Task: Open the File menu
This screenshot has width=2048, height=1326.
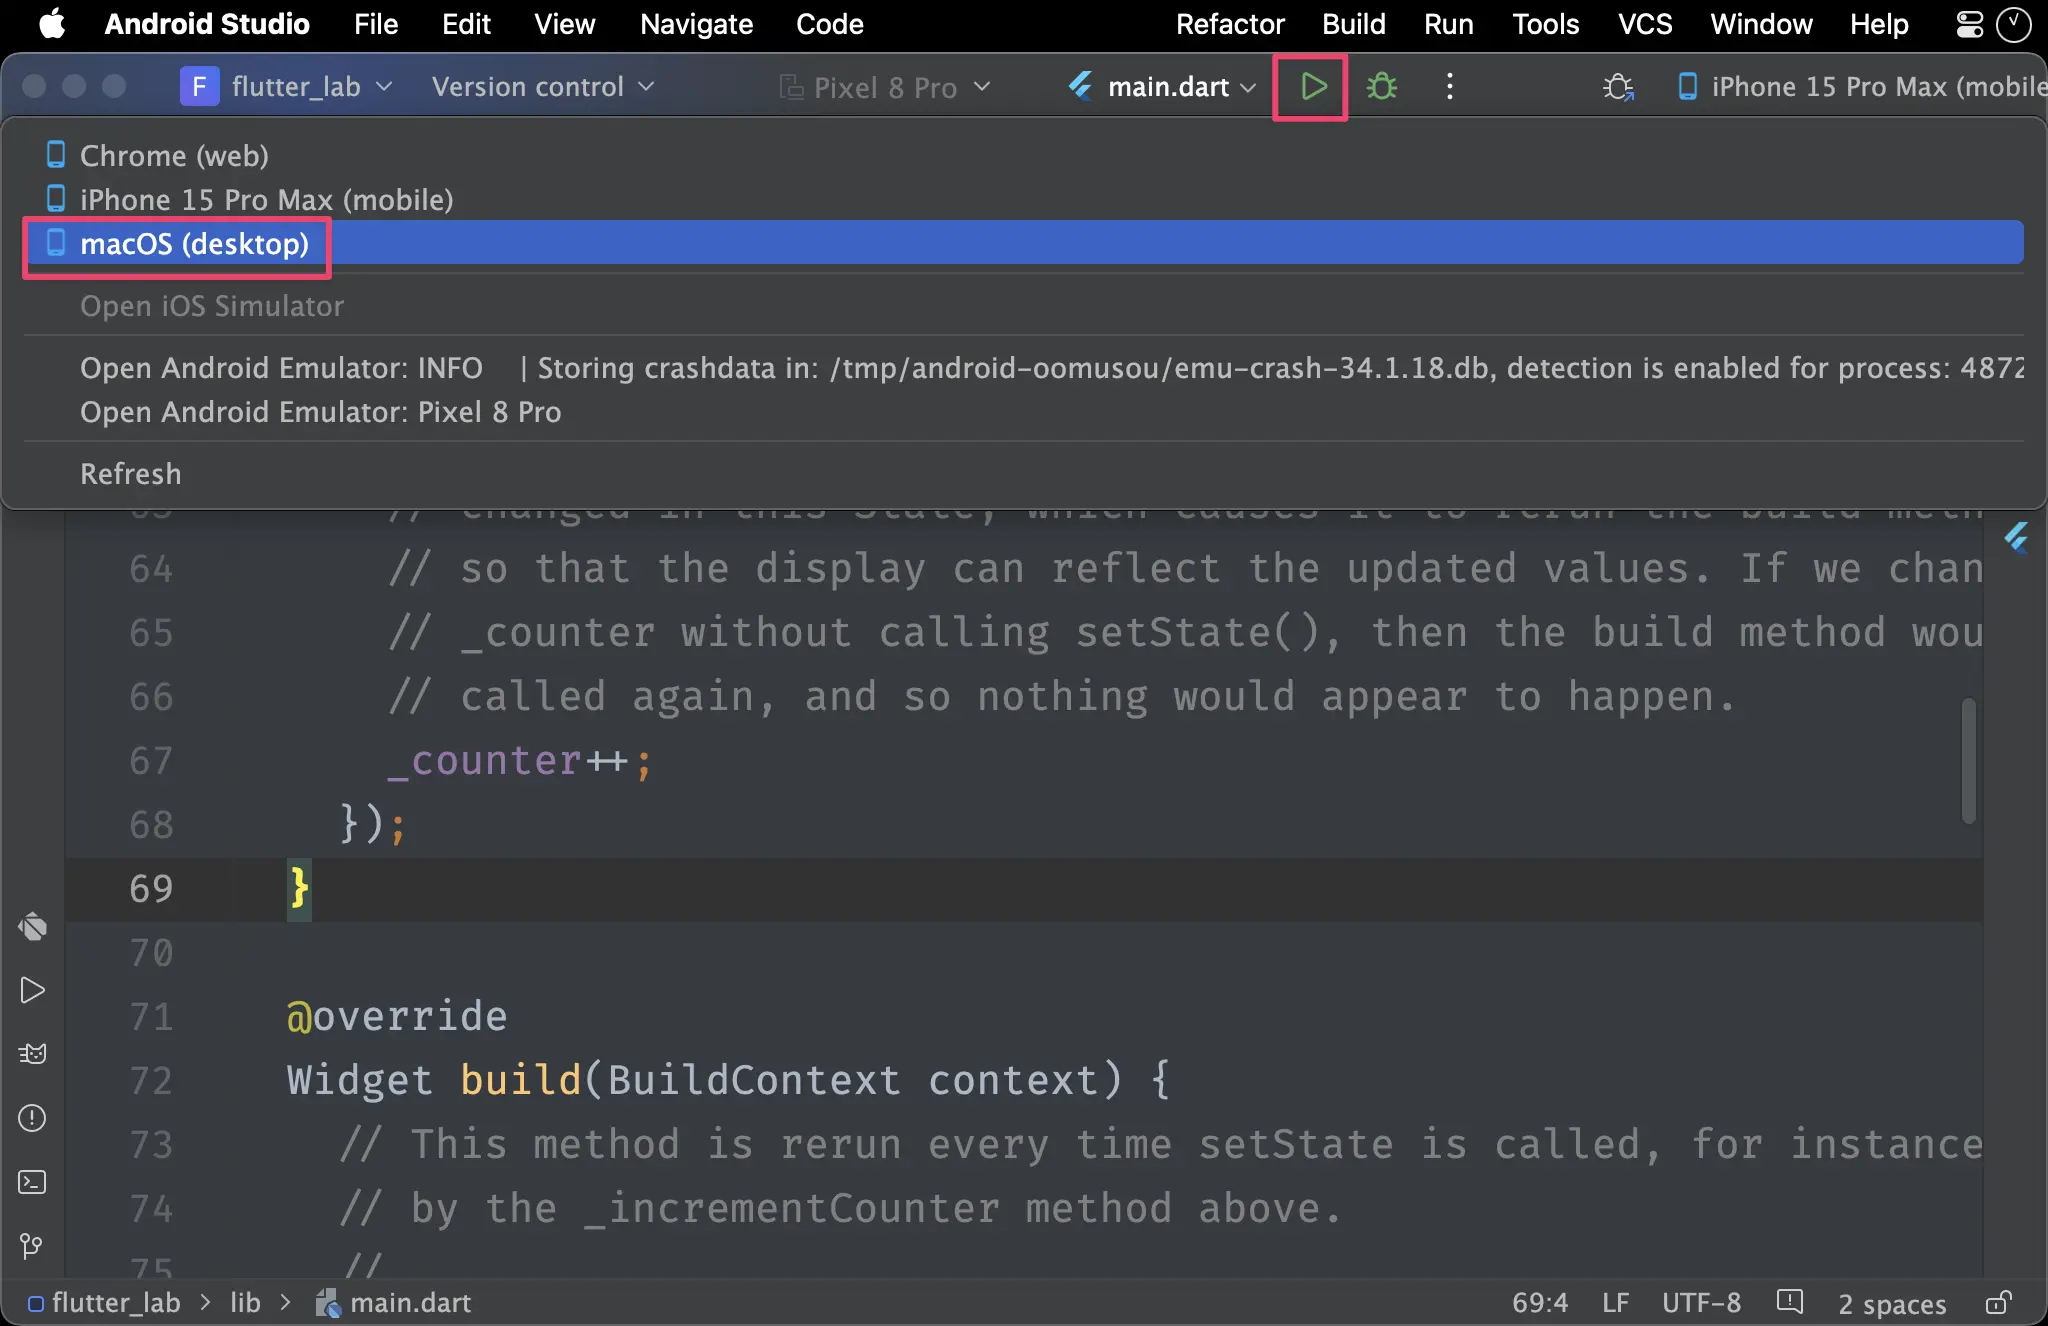Action: pyautogui.click(x=376, y=24)
